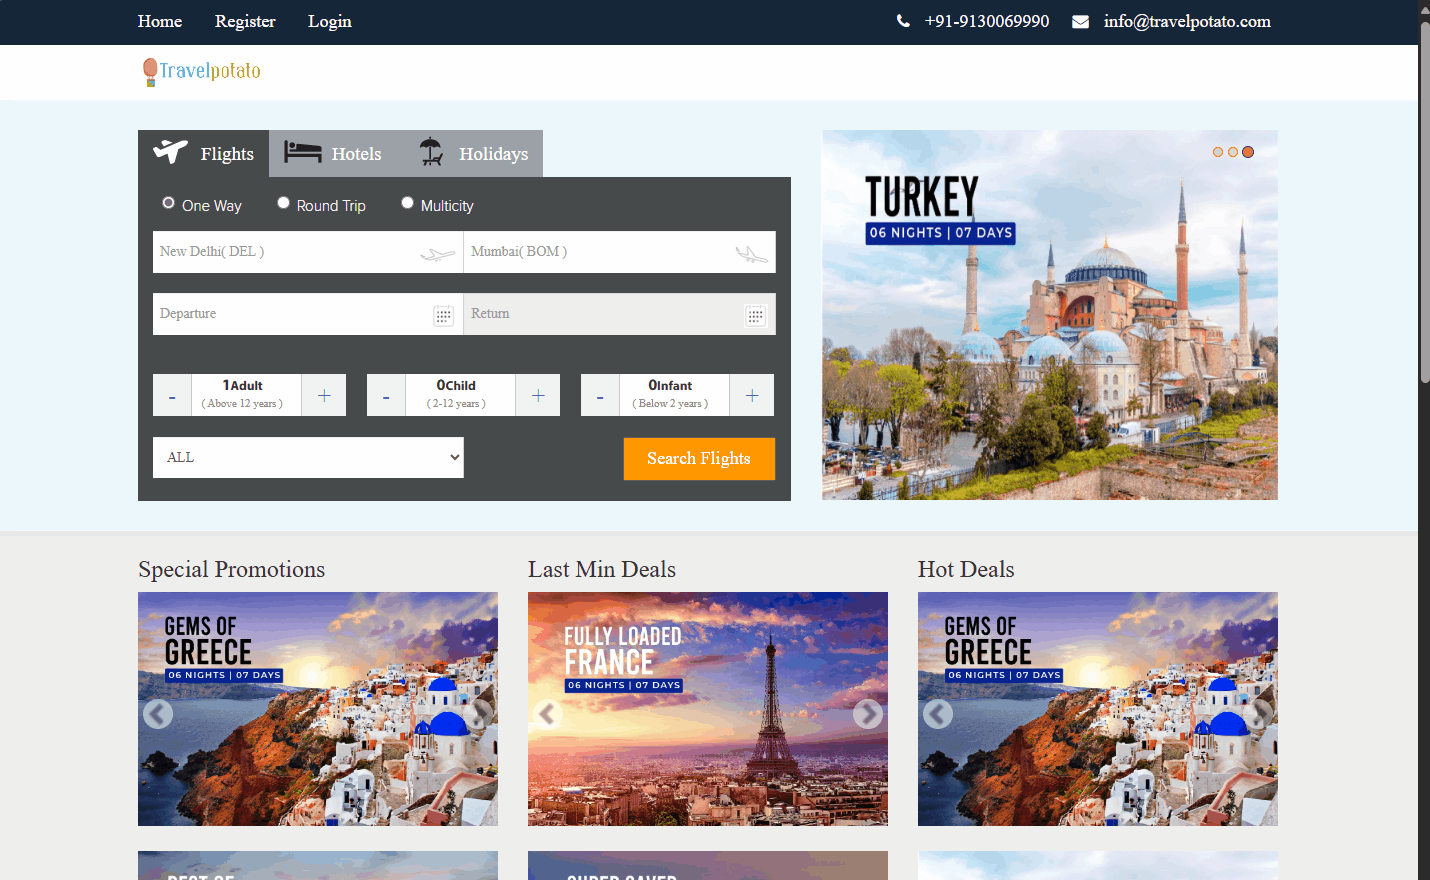Select the Multicity radio option

click(407, 203)
